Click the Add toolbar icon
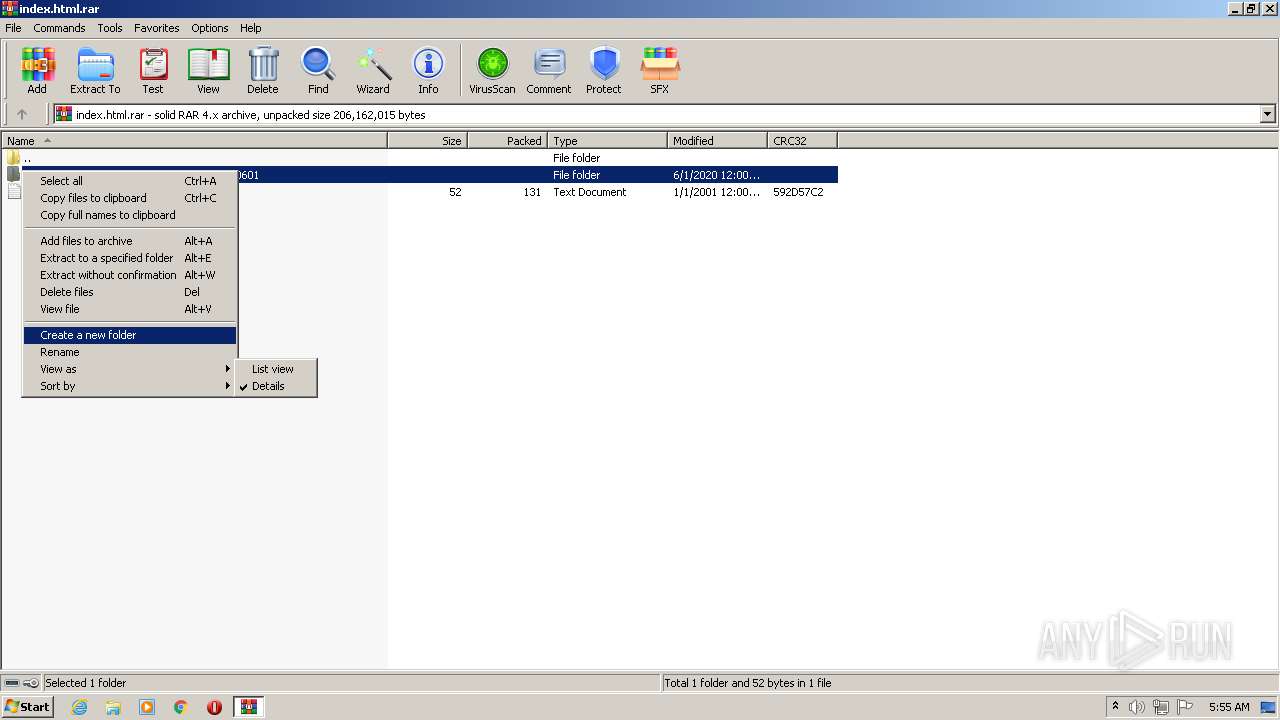Screen dimensions: 1280x720 tap(37, 71)
